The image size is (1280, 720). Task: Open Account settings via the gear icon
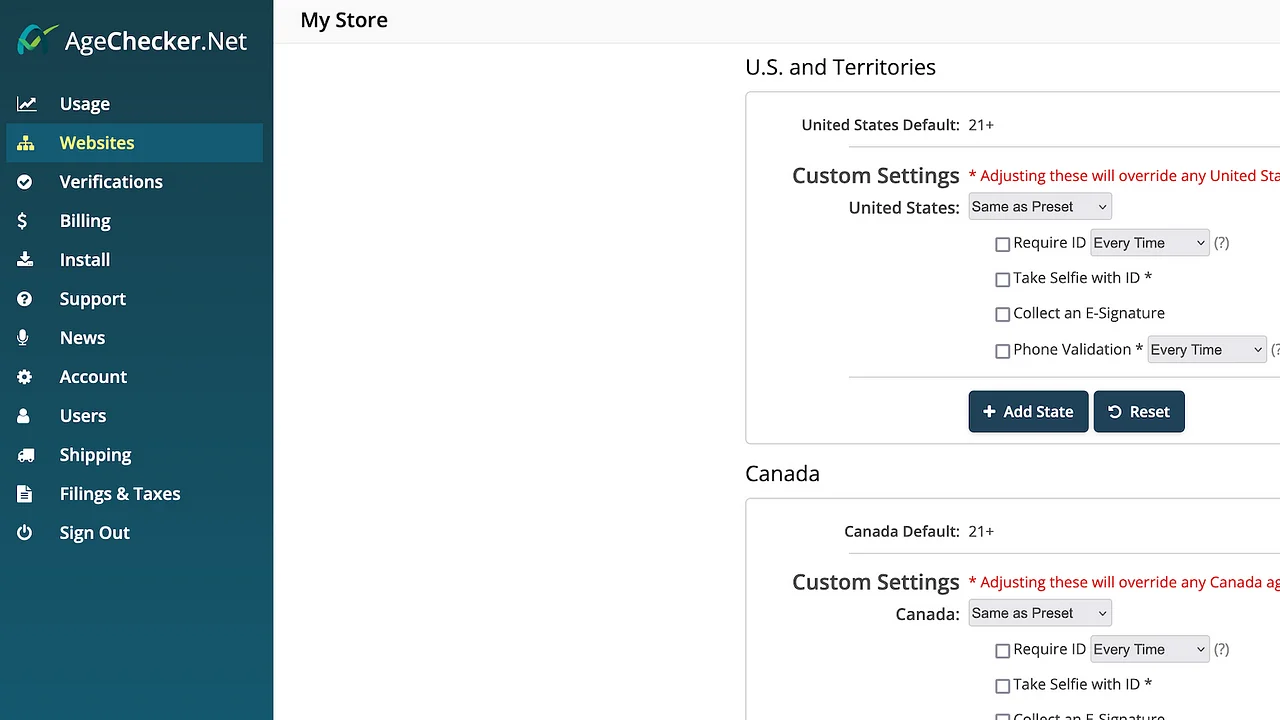[x=25, y=376]
